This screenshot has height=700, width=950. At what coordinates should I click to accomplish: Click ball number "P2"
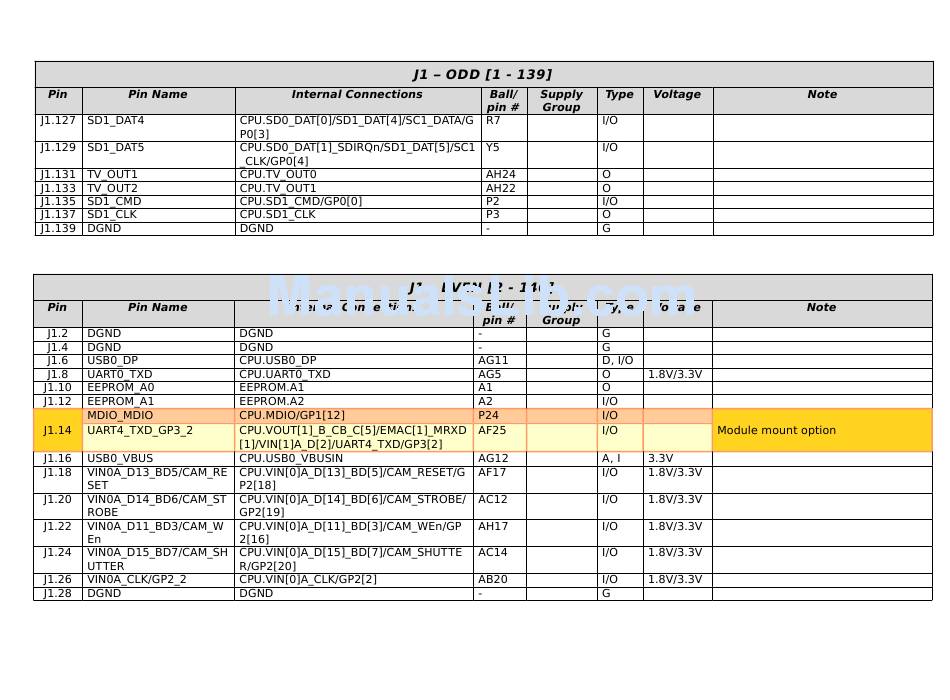(493, 202)
